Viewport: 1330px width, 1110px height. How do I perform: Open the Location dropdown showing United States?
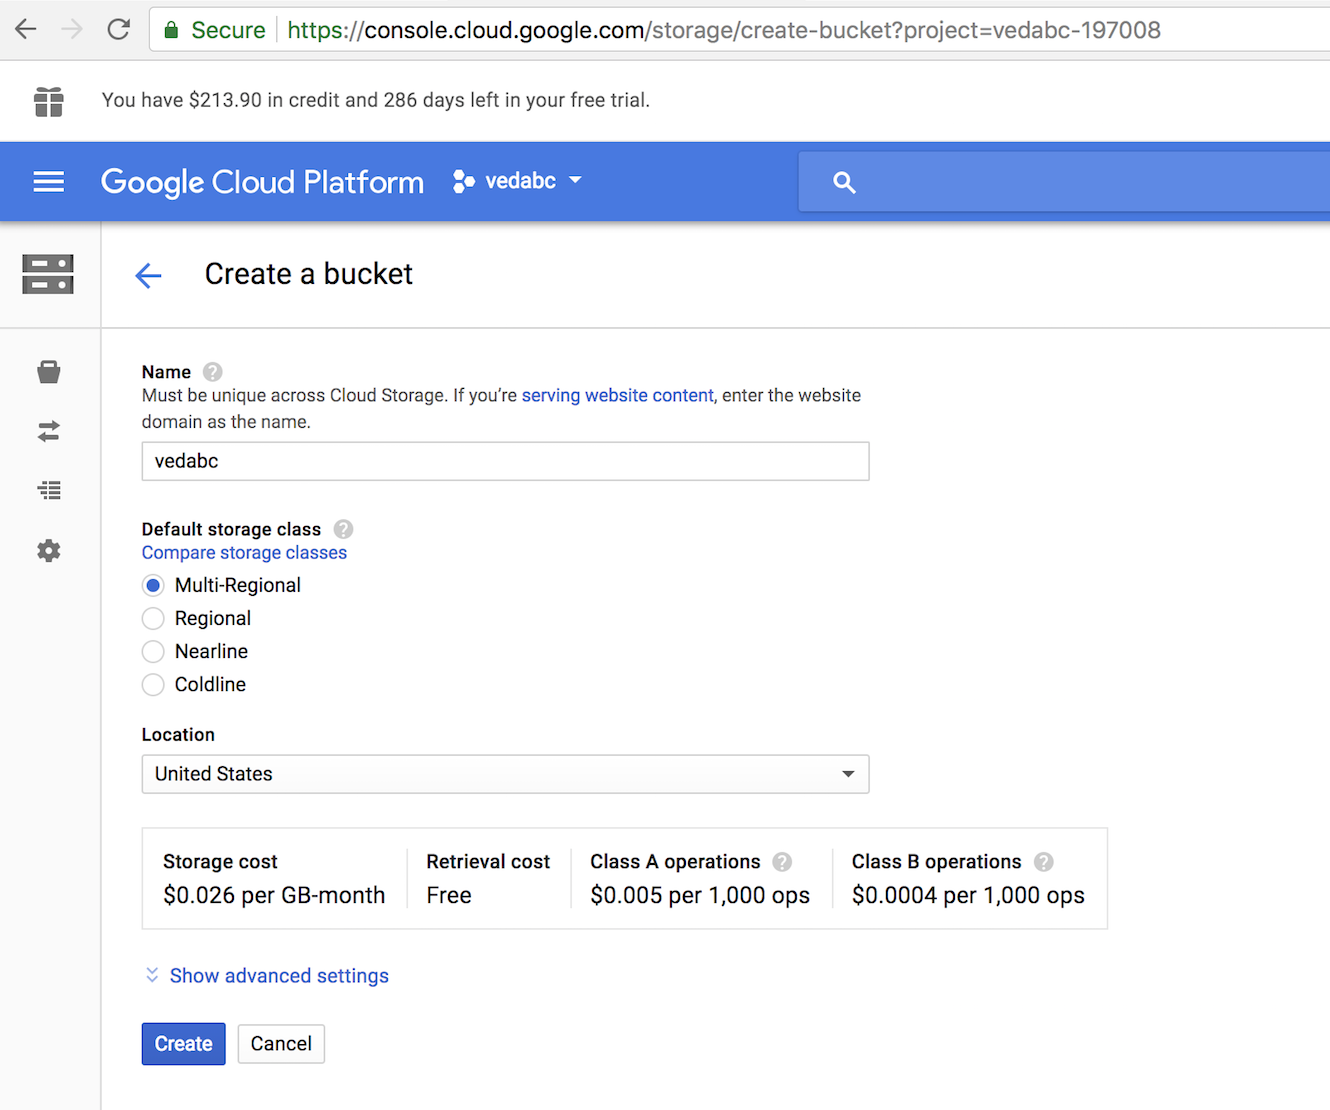505,774
